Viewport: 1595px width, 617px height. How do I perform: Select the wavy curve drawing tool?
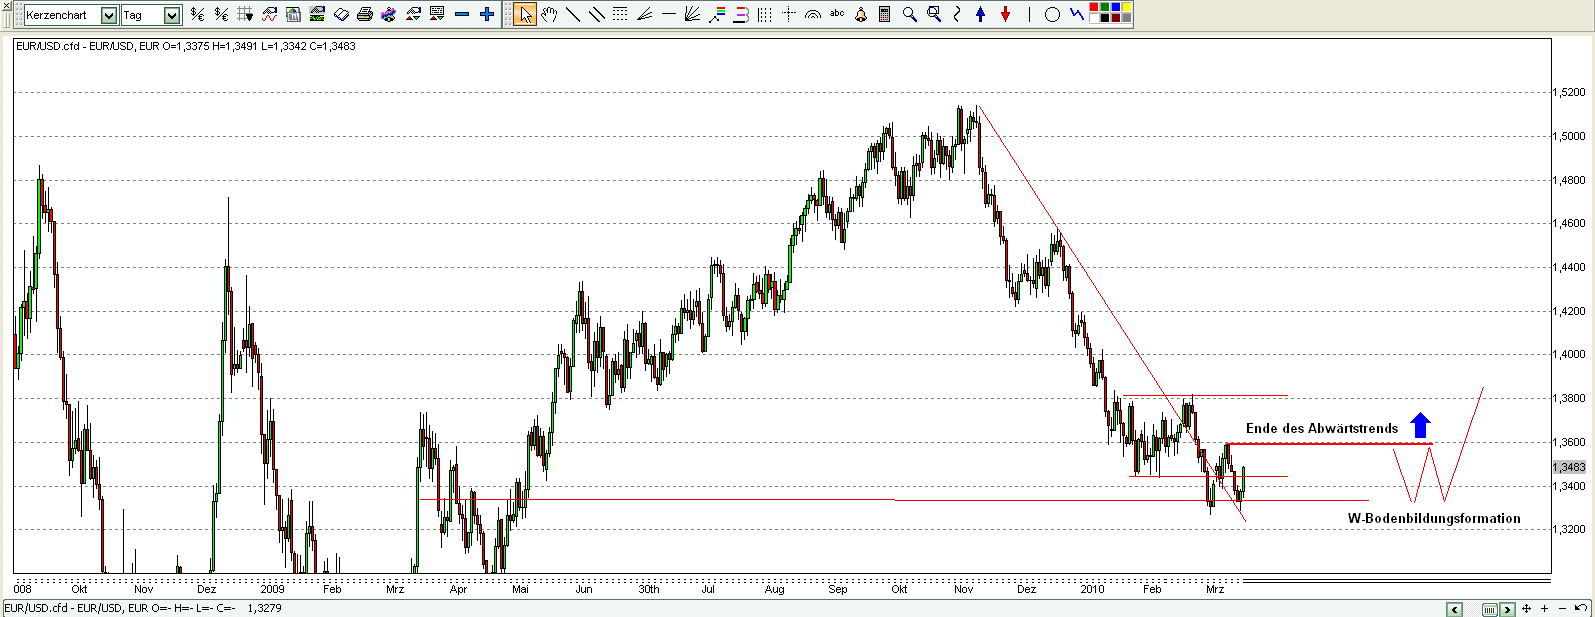click(x=957, y=14)
